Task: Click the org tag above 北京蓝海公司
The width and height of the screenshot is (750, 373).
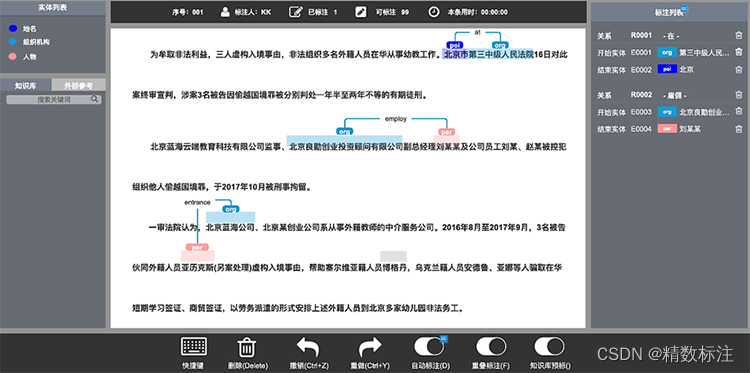Action: pos(231,209)
